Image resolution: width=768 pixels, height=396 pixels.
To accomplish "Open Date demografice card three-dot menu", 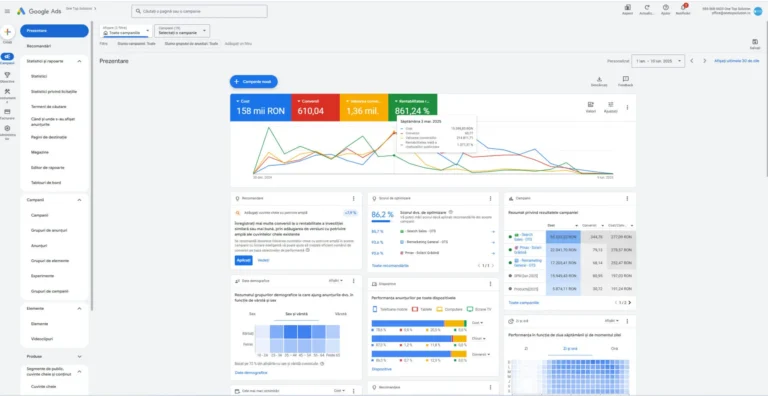I will [353, 281].
